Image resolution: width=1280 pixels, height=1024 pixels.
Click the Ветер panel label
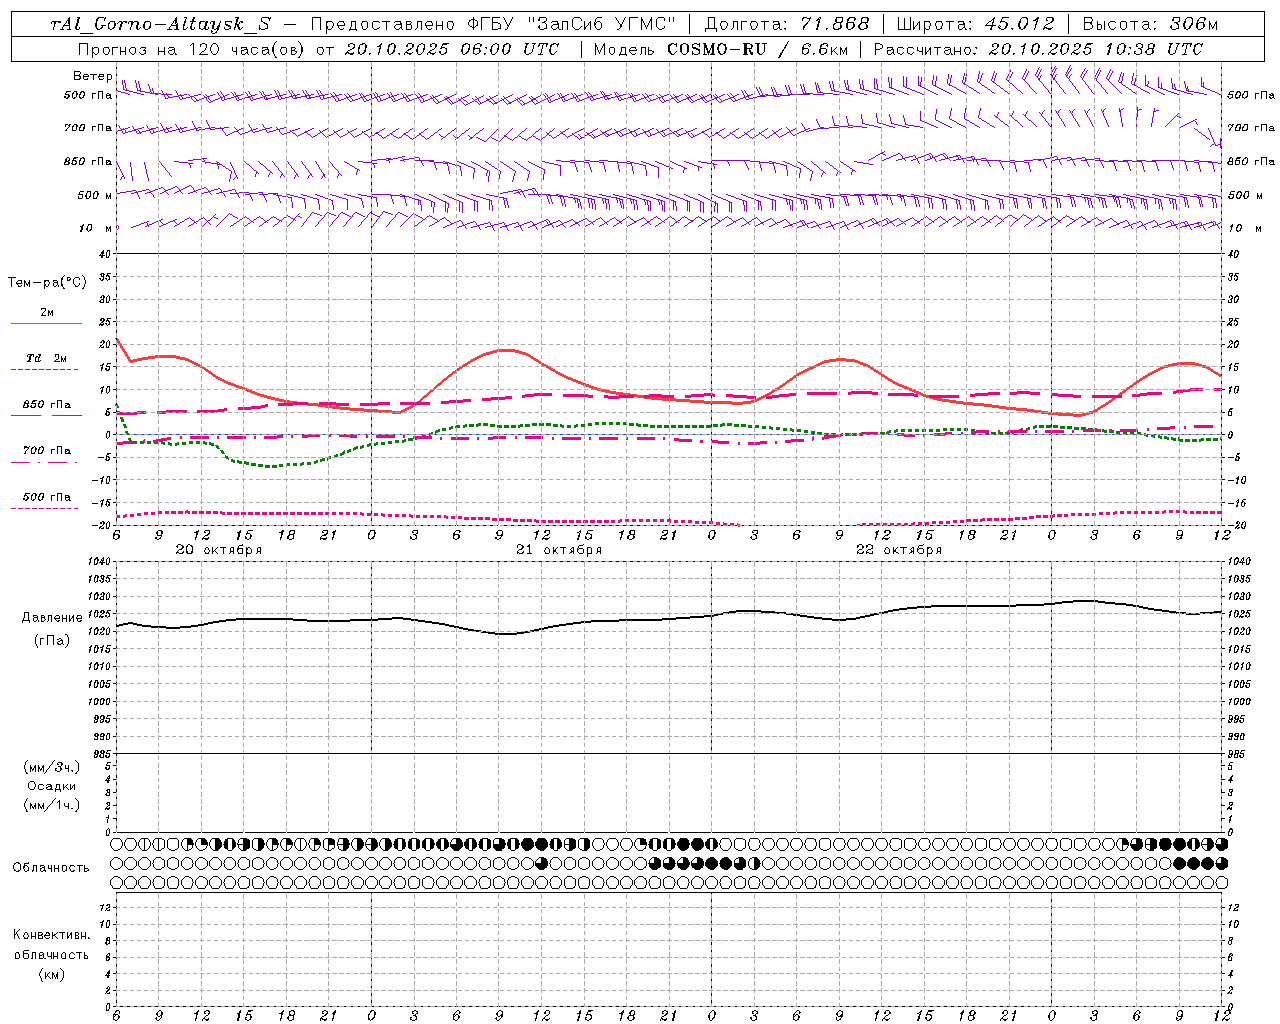click(93, 76)
